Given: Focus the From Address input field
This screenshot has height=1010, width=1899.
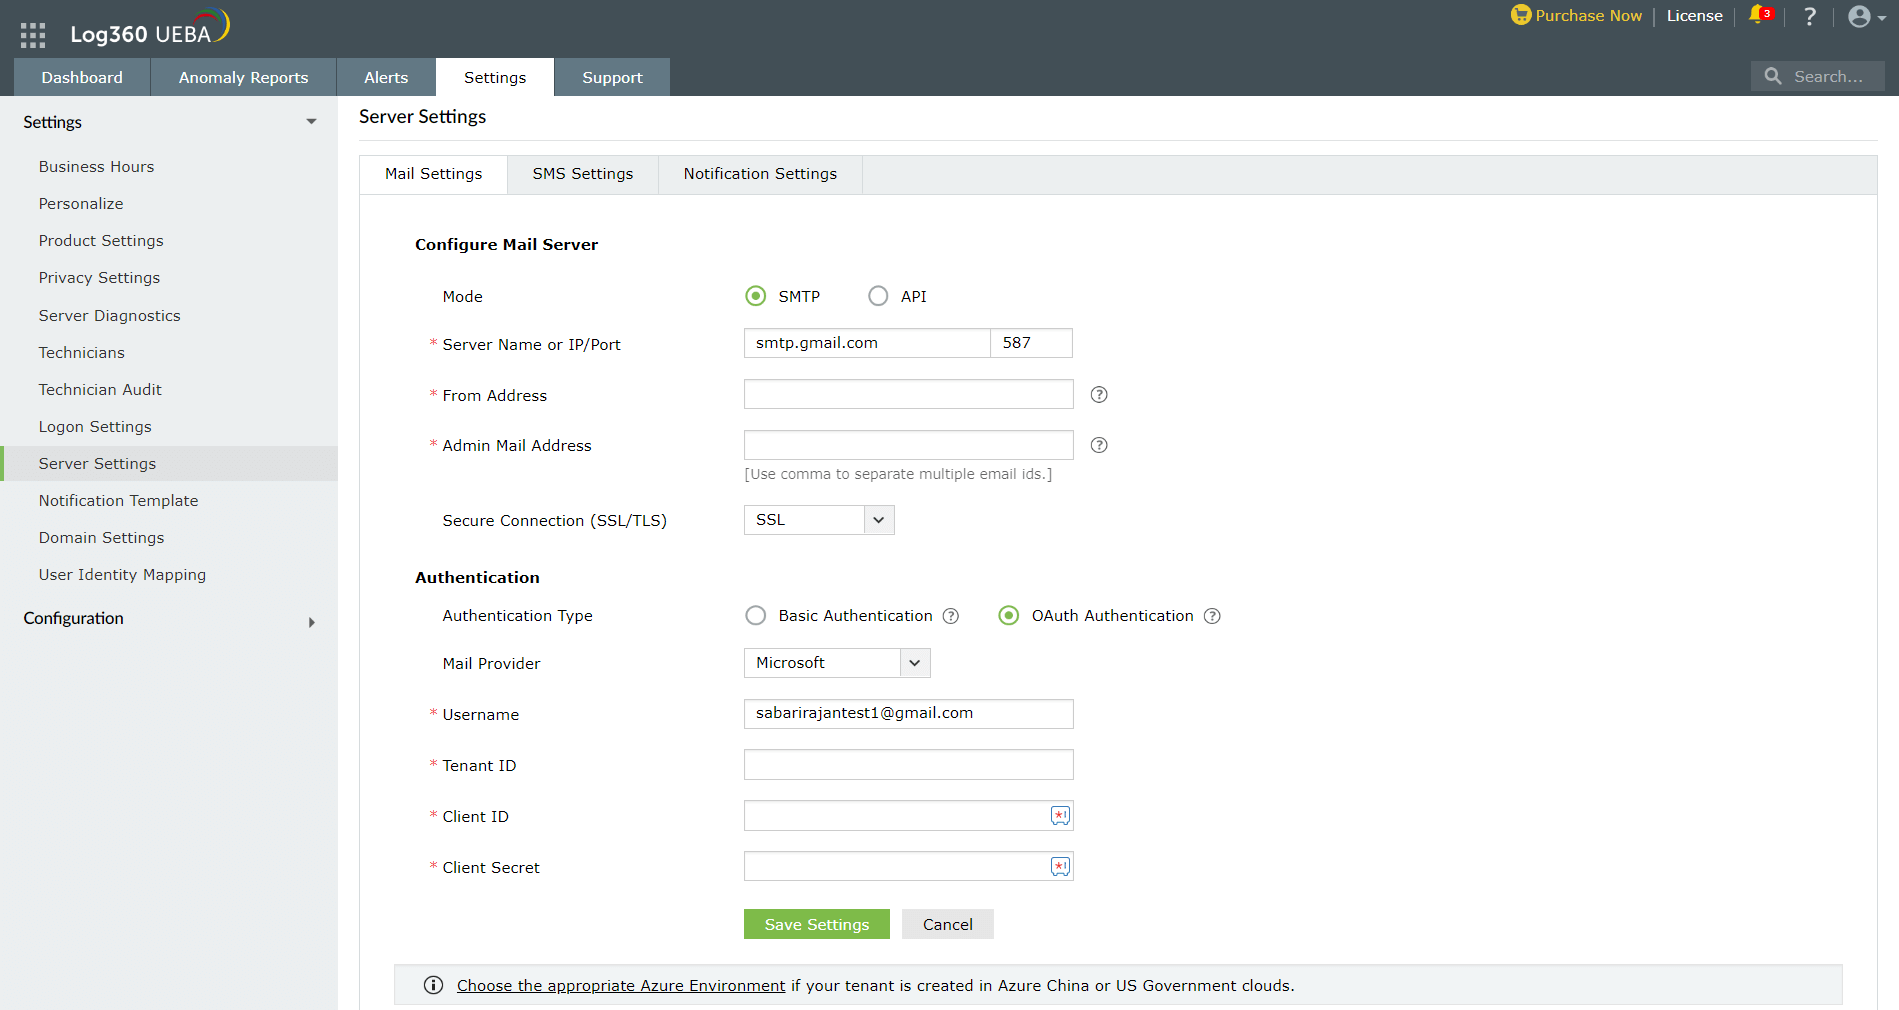Looking at the screenshot, I should pos(908,394).
